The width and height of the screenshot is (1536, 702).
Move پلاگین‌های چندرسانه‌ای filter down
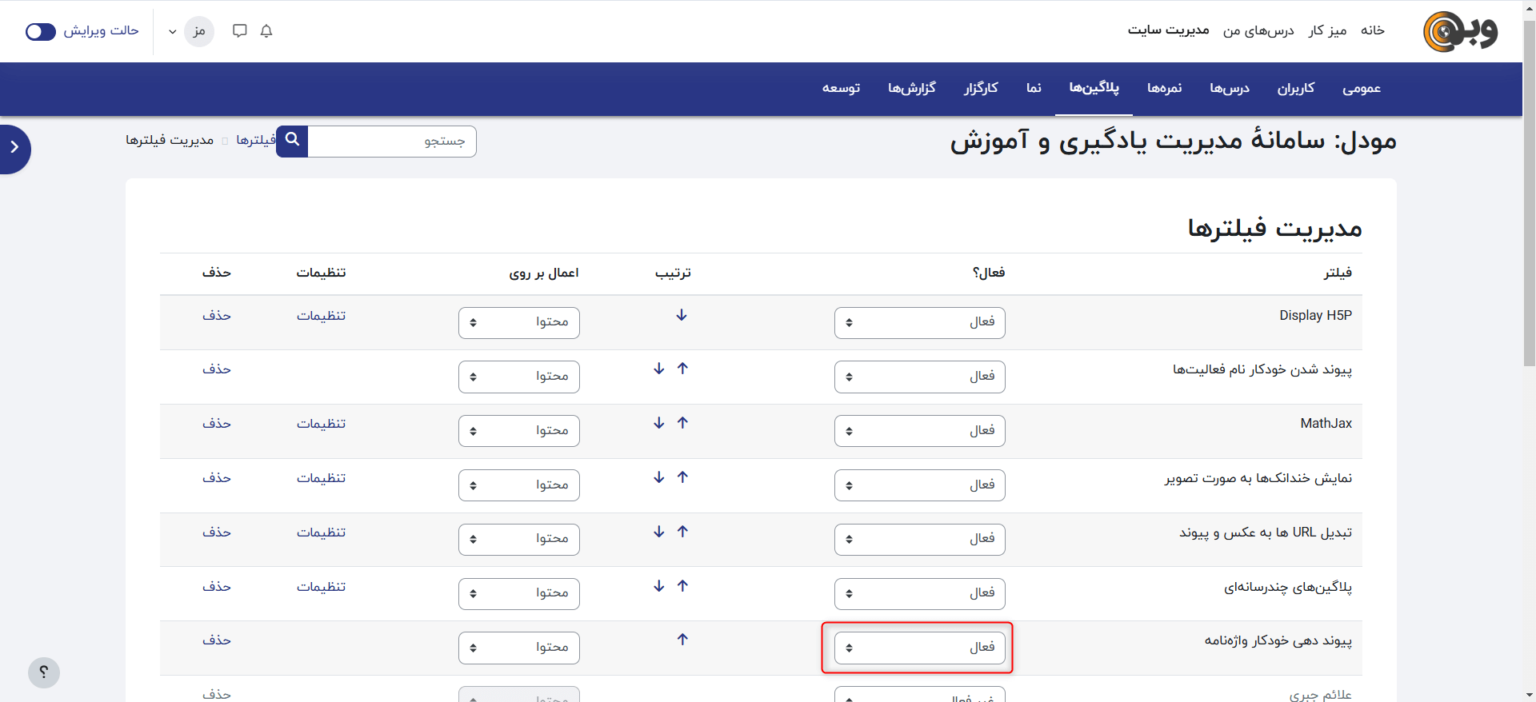pyautogui.click(x=659, y=586)
